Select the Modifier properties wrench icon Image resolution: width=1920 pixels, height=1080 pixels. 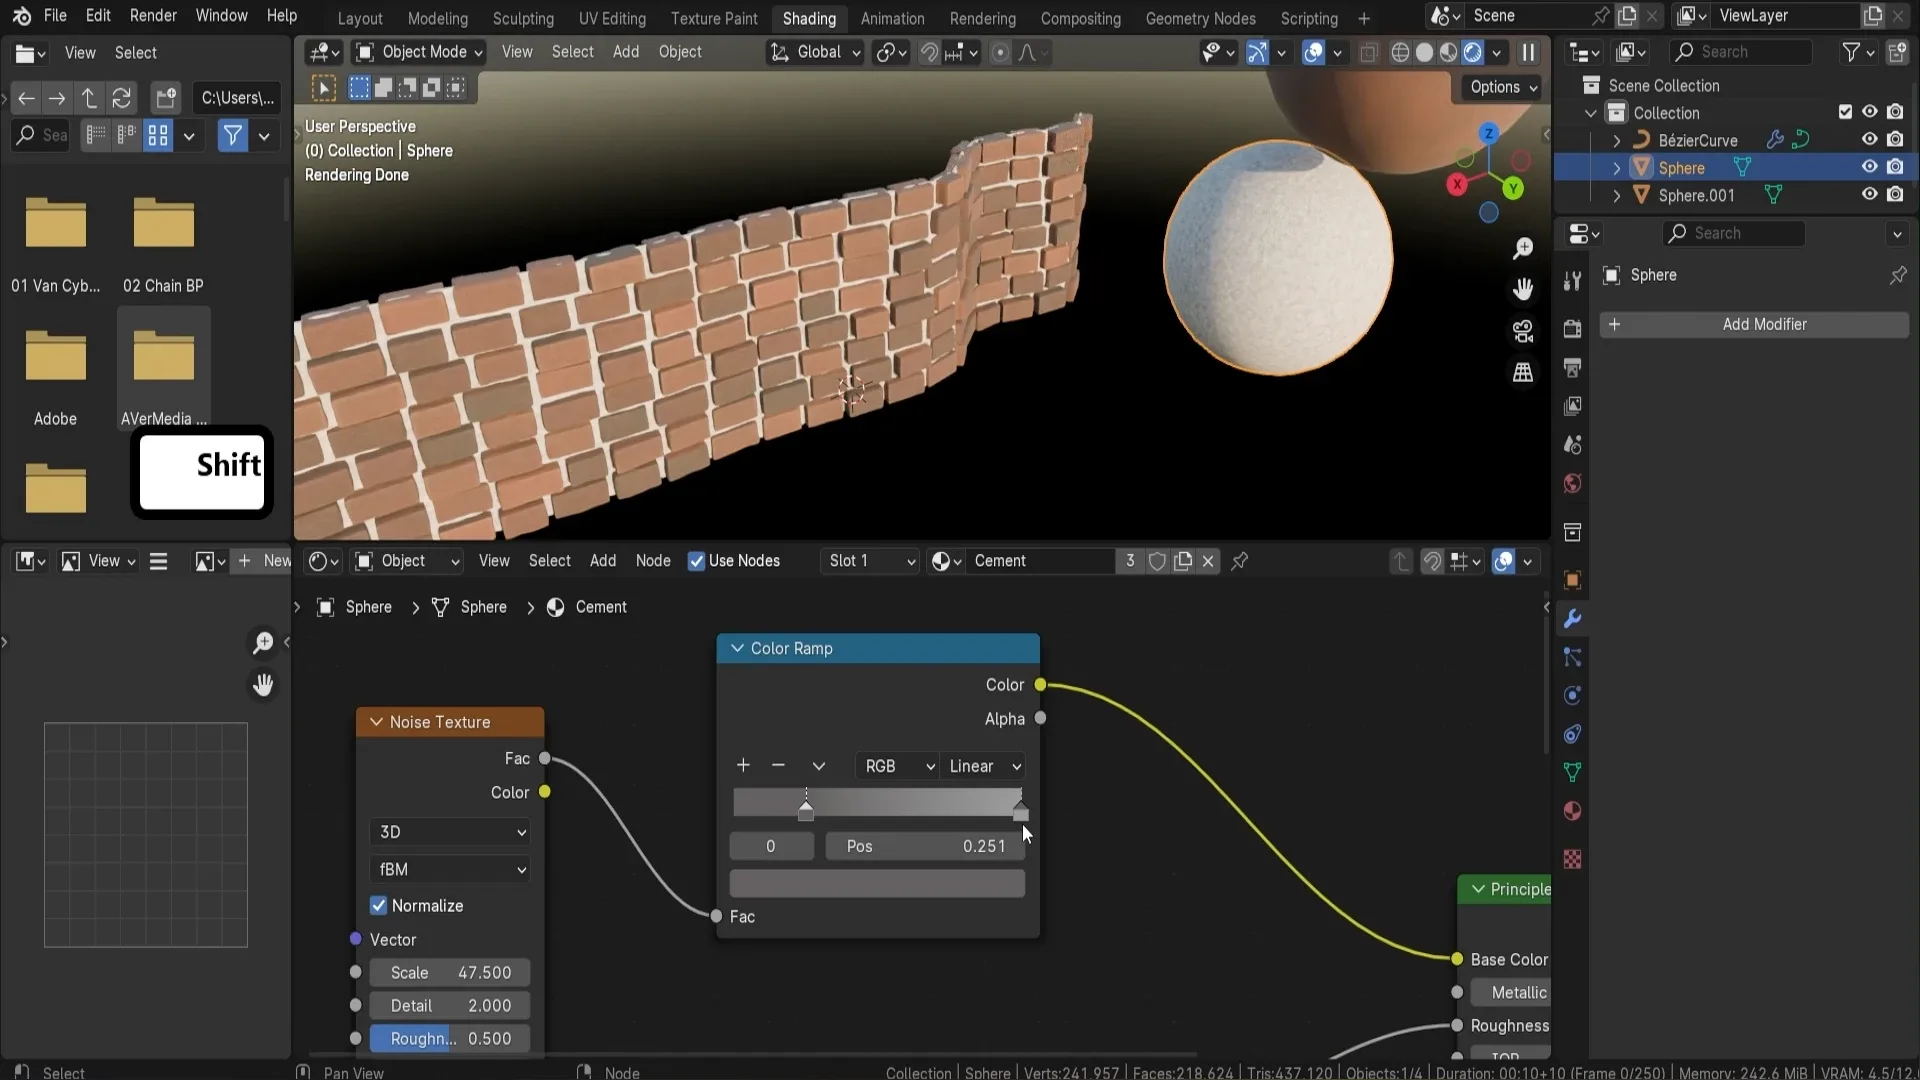(x=1573, y=620)
